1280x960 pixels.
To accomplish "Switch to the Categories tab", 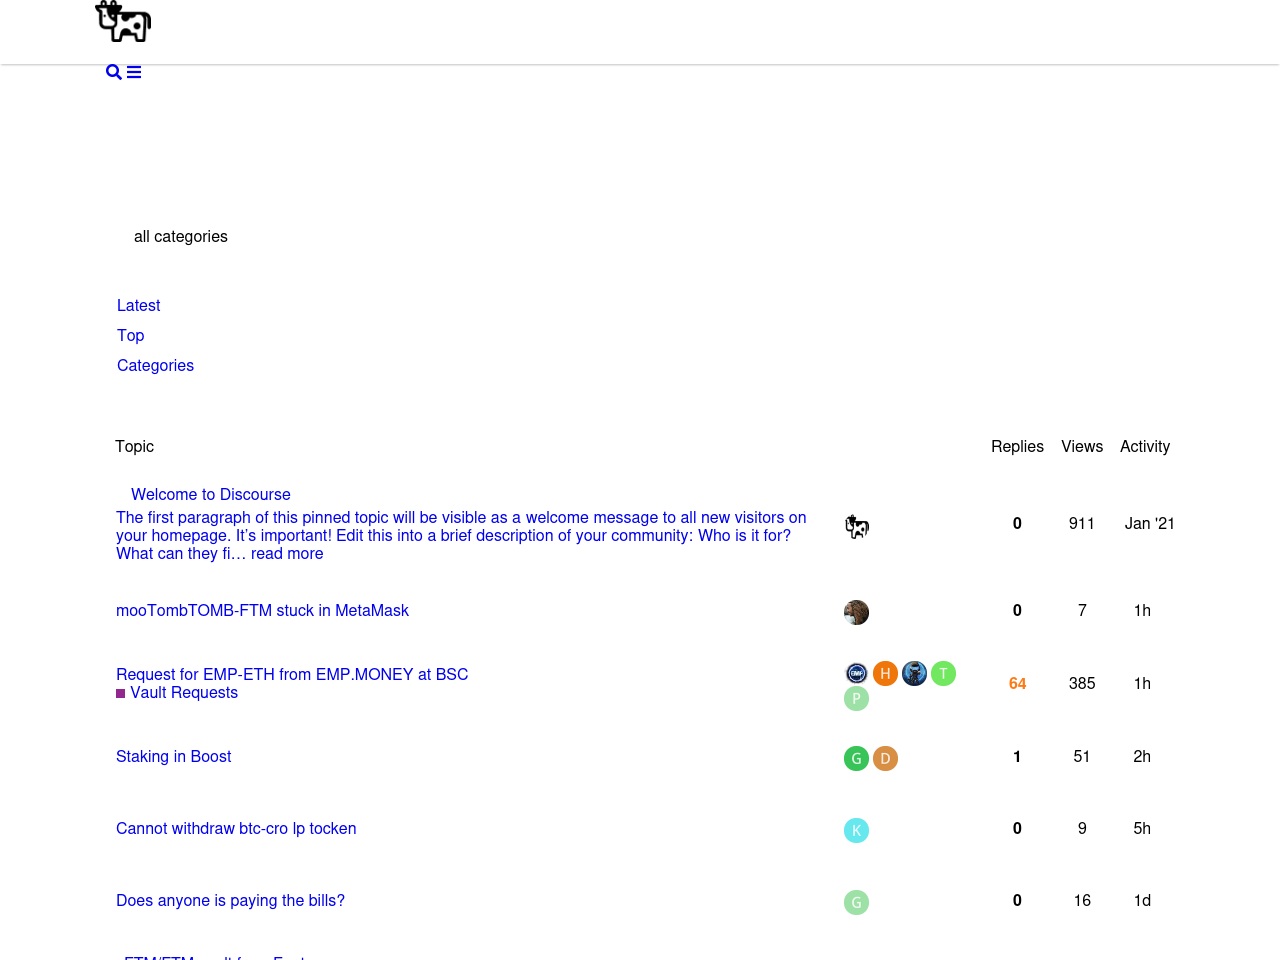I will 155,366.
